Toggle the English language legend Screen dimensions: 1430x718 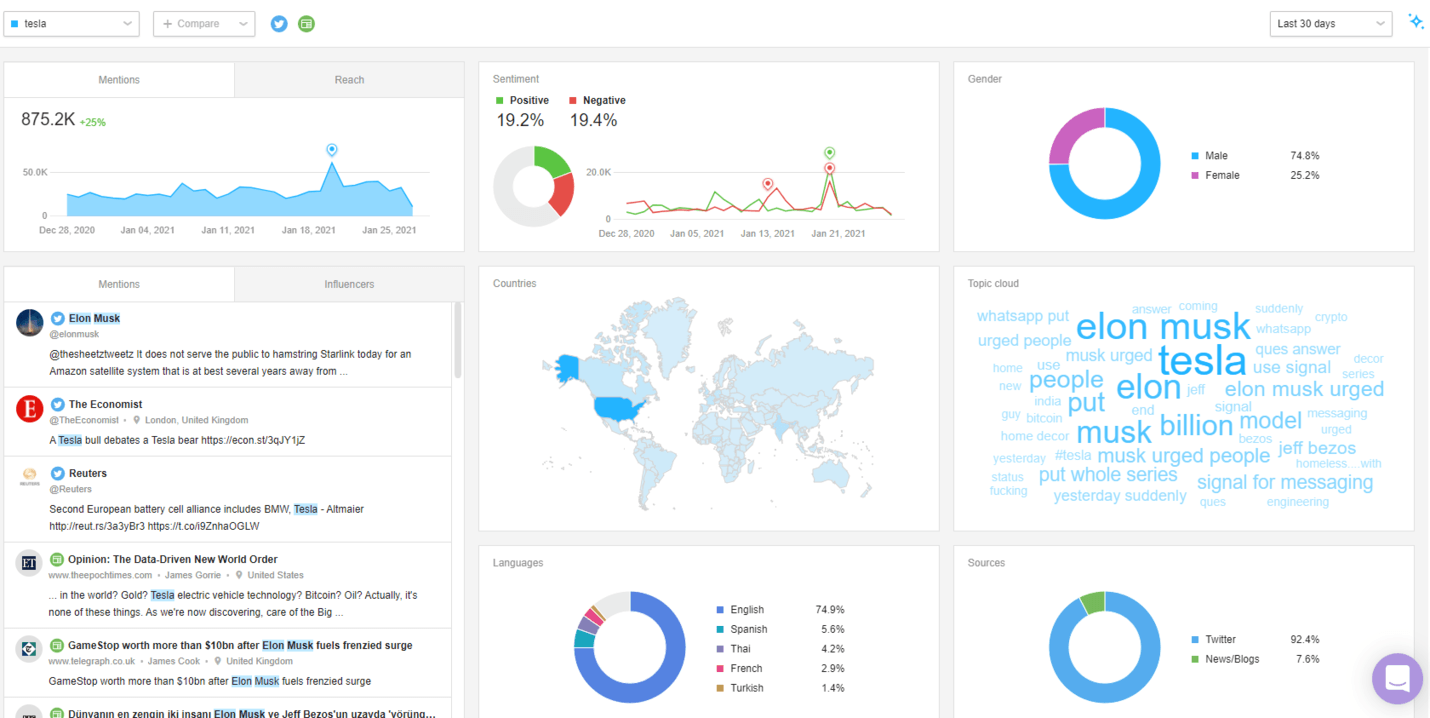point(740,609)
